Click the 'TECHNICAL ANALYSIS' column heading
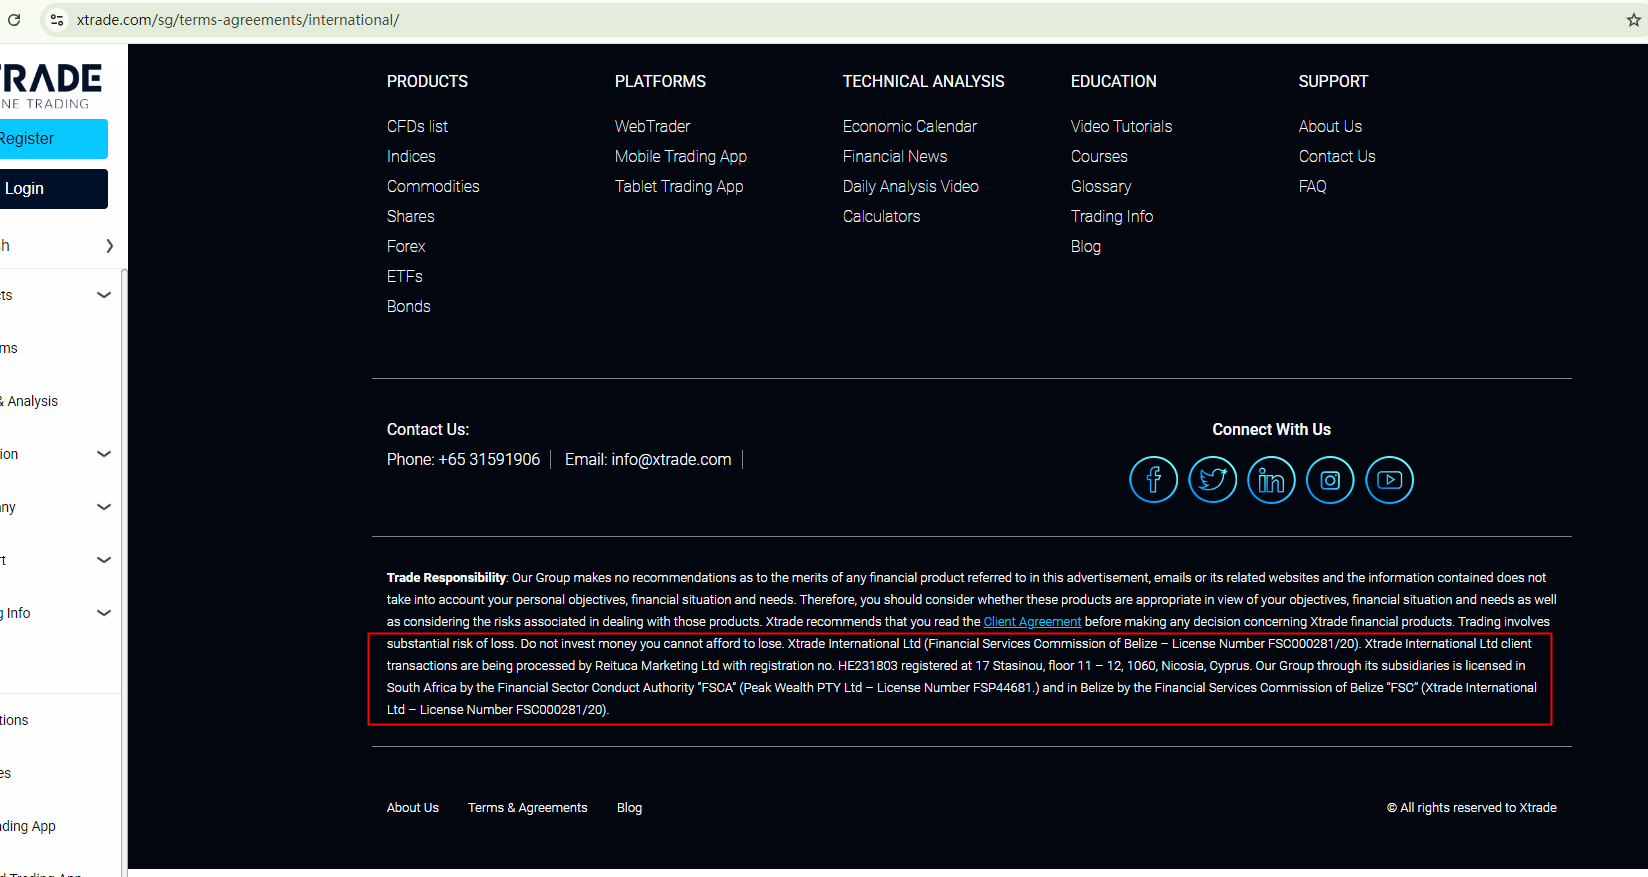 point(924,82)
